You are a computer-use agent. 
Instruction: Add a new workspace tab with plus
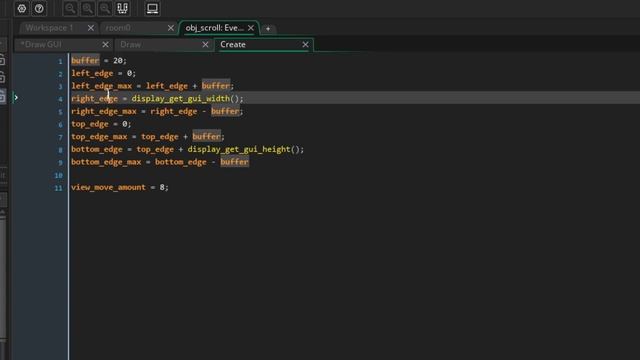pos(268,29)
